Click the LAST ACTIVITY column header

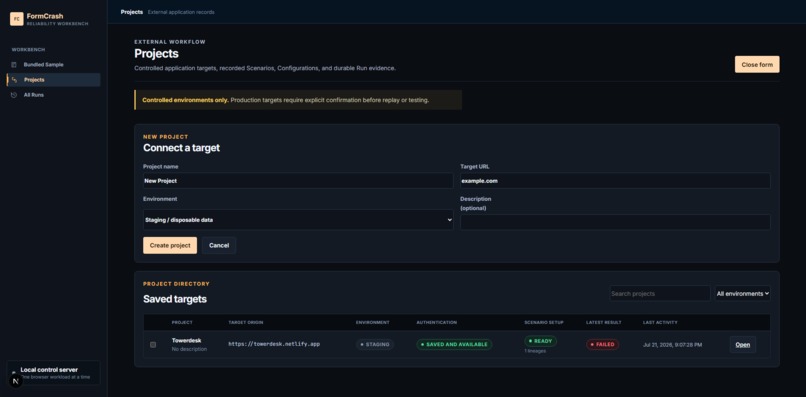(x=660, y=322)
